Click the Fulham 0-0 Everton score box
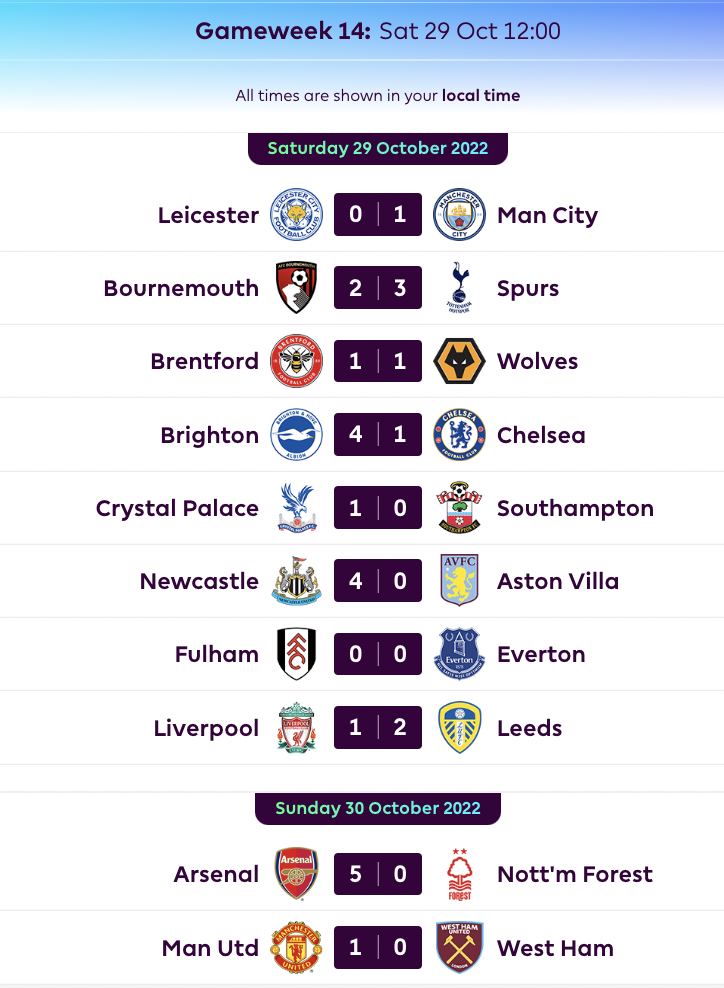Screen dimensions: 724x988 click(x=377, y=654)
